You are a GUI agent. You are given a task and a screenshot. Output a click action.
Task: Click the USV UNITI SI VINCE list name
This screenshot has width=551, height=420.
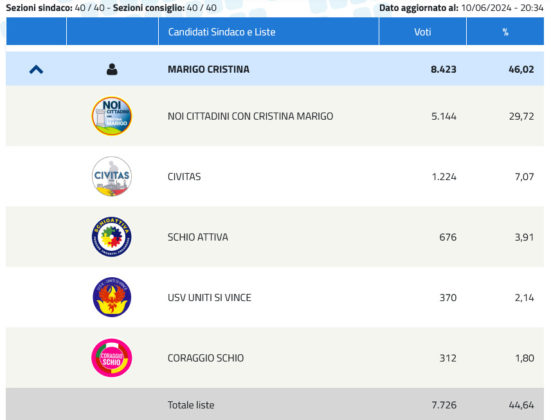[209, 297]
